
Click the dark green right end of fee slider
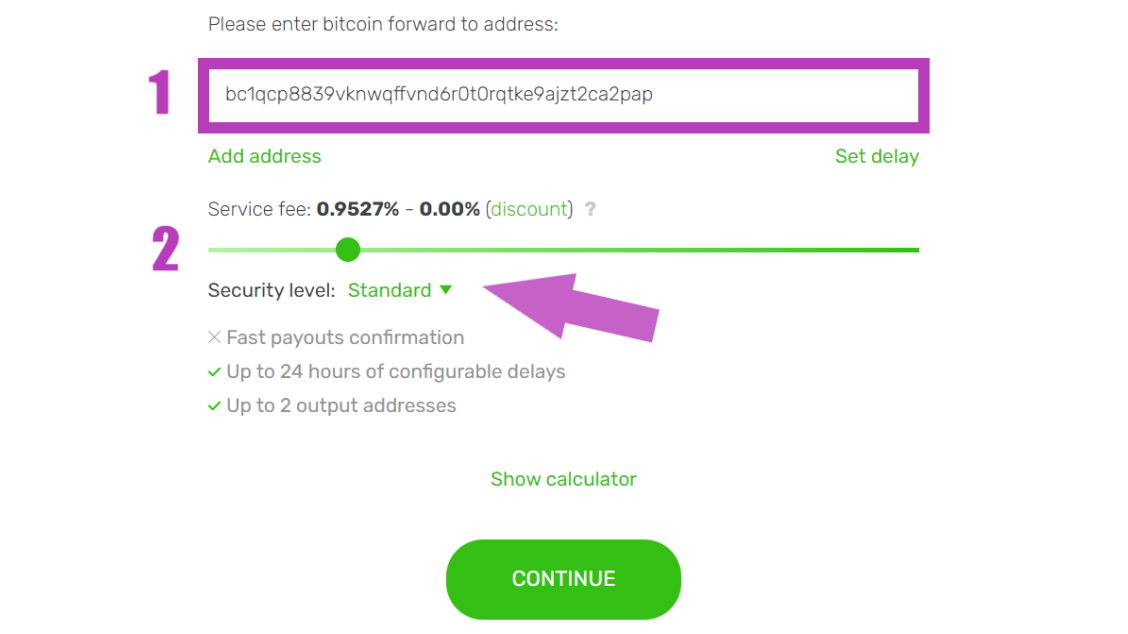[x=900, y=250]
